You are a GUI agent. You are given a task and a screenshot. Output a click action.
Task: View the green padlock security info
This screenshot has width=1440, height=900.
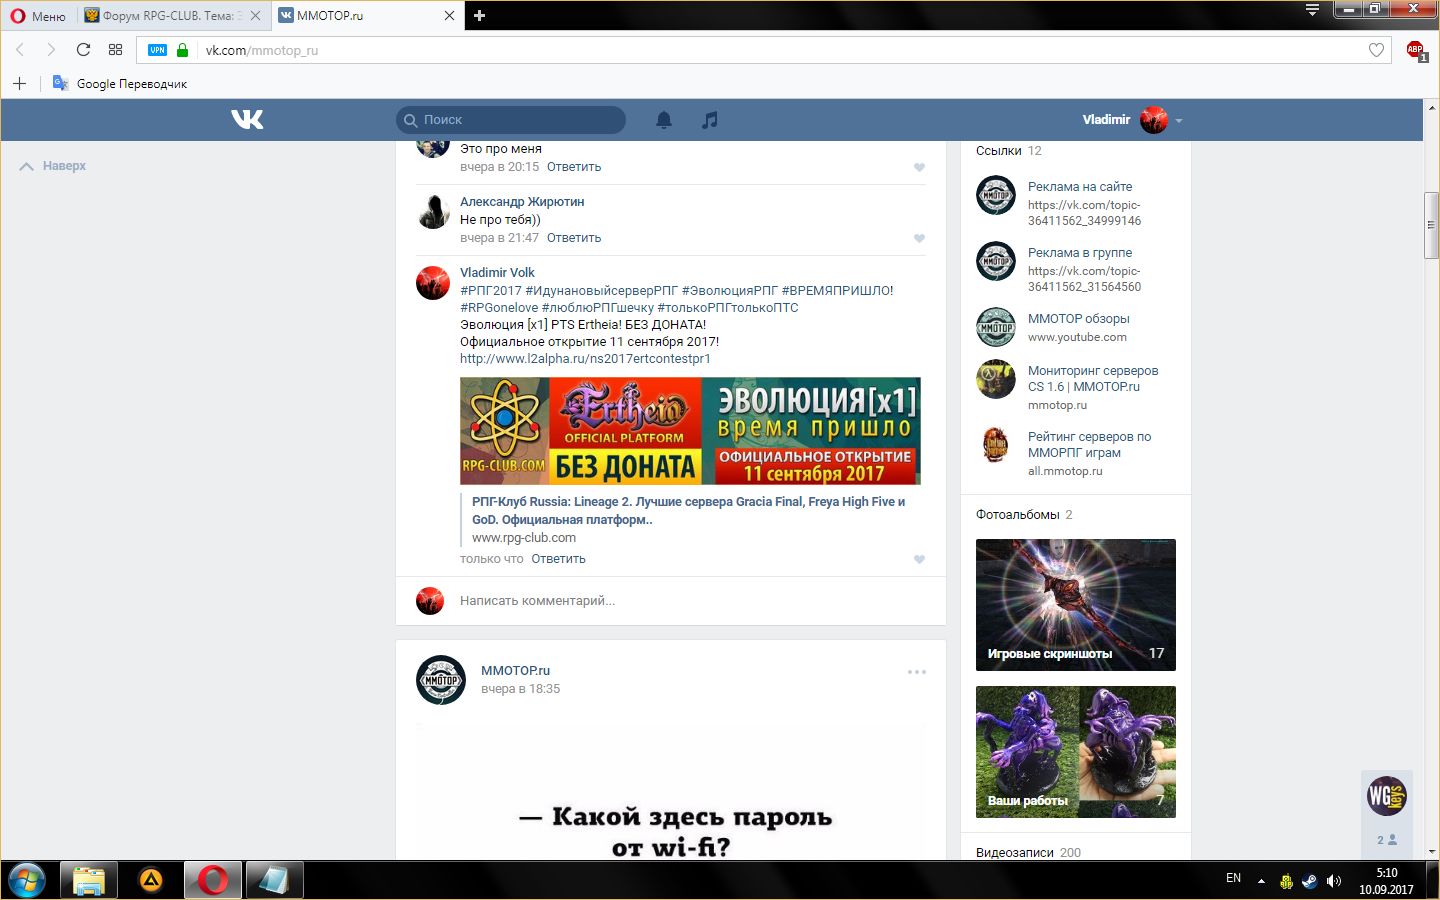182,50
